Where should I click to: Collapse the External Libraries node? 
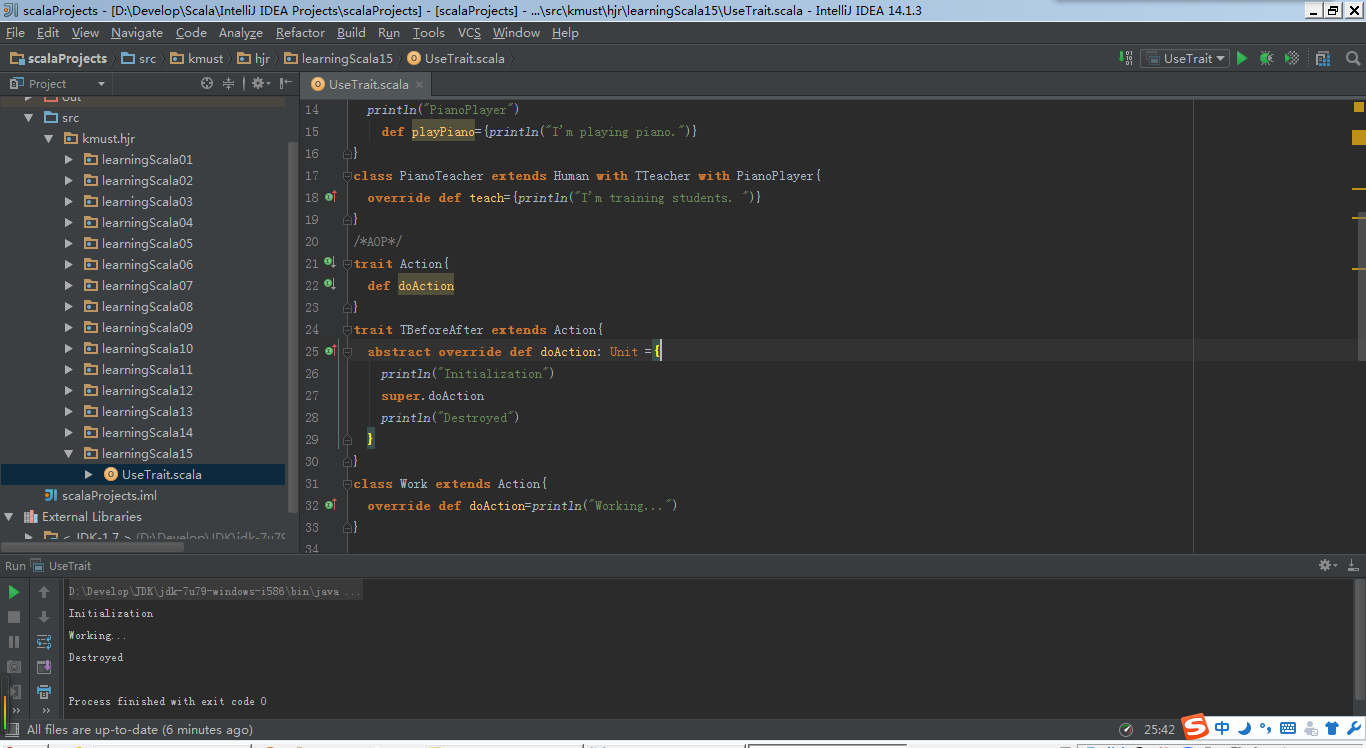(x=8, y=517)
